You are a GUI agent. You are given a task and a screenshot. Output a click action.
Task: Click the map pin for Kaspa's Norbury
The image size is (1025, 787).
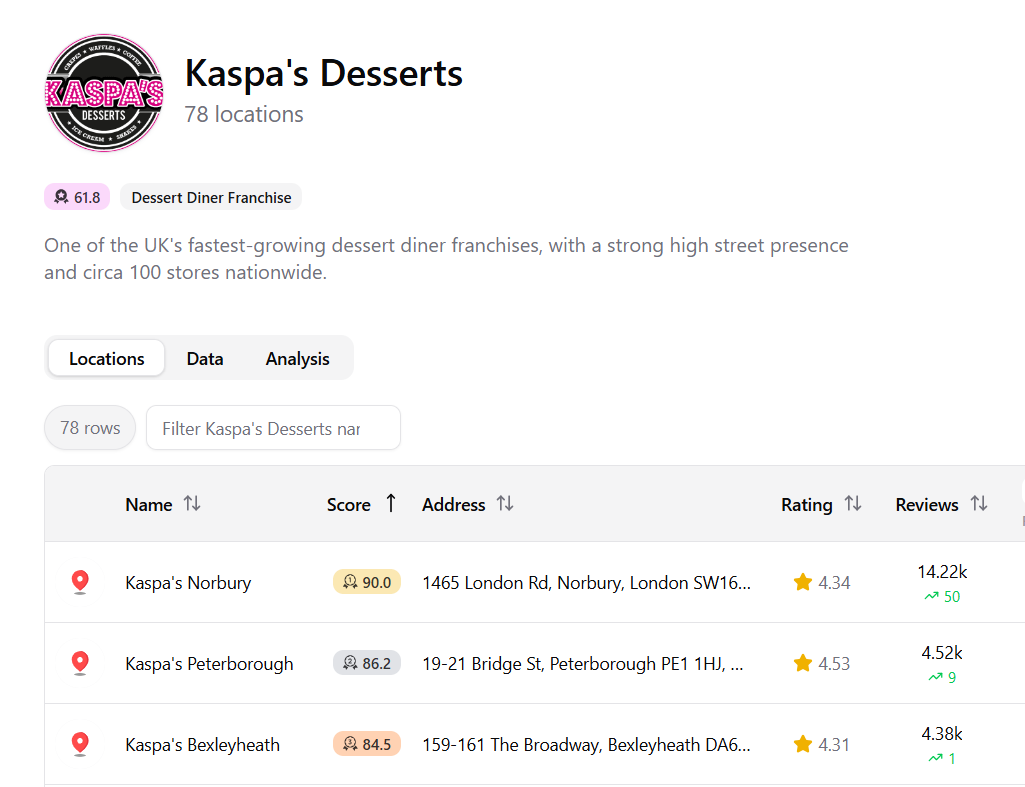[x=81, y=582]
